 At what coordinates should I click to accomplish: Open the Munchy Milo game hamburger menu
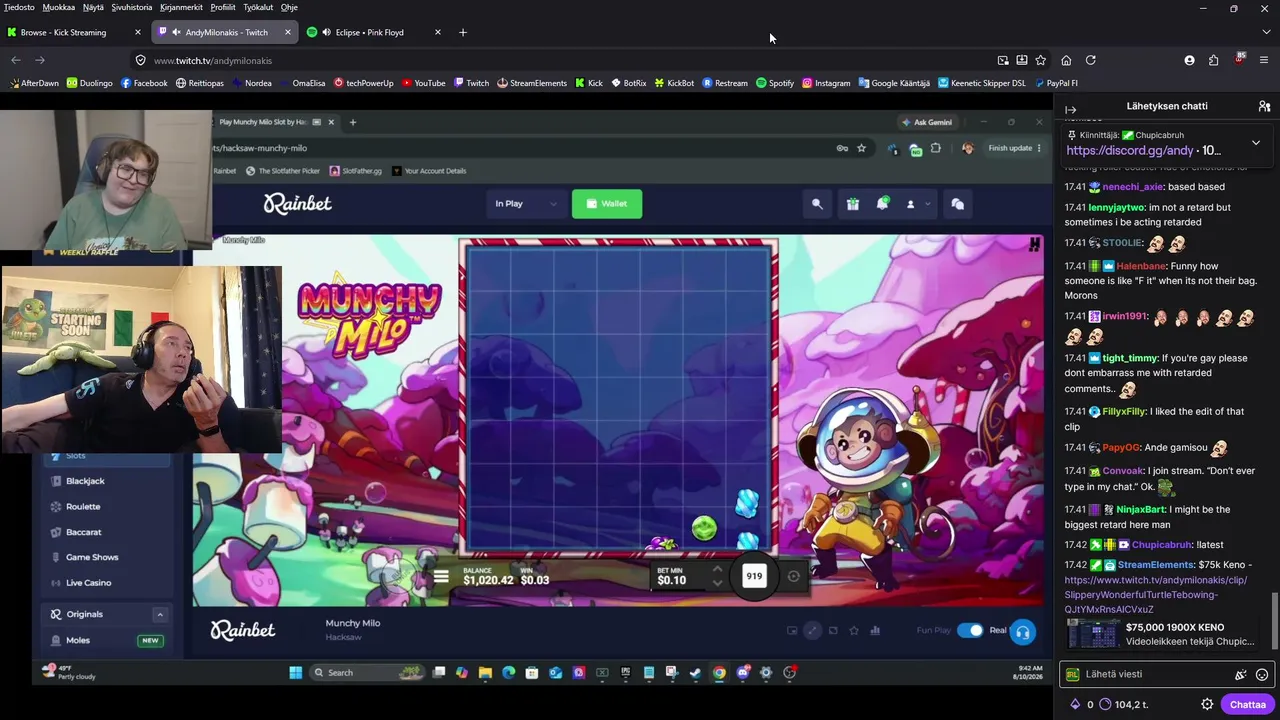click(441, 577)
